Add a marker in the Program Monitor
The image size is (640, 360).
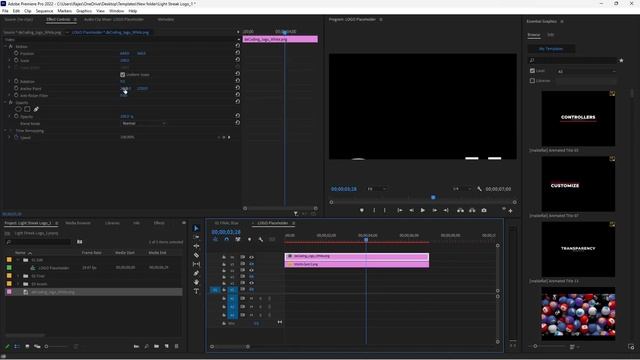[362, 210]
